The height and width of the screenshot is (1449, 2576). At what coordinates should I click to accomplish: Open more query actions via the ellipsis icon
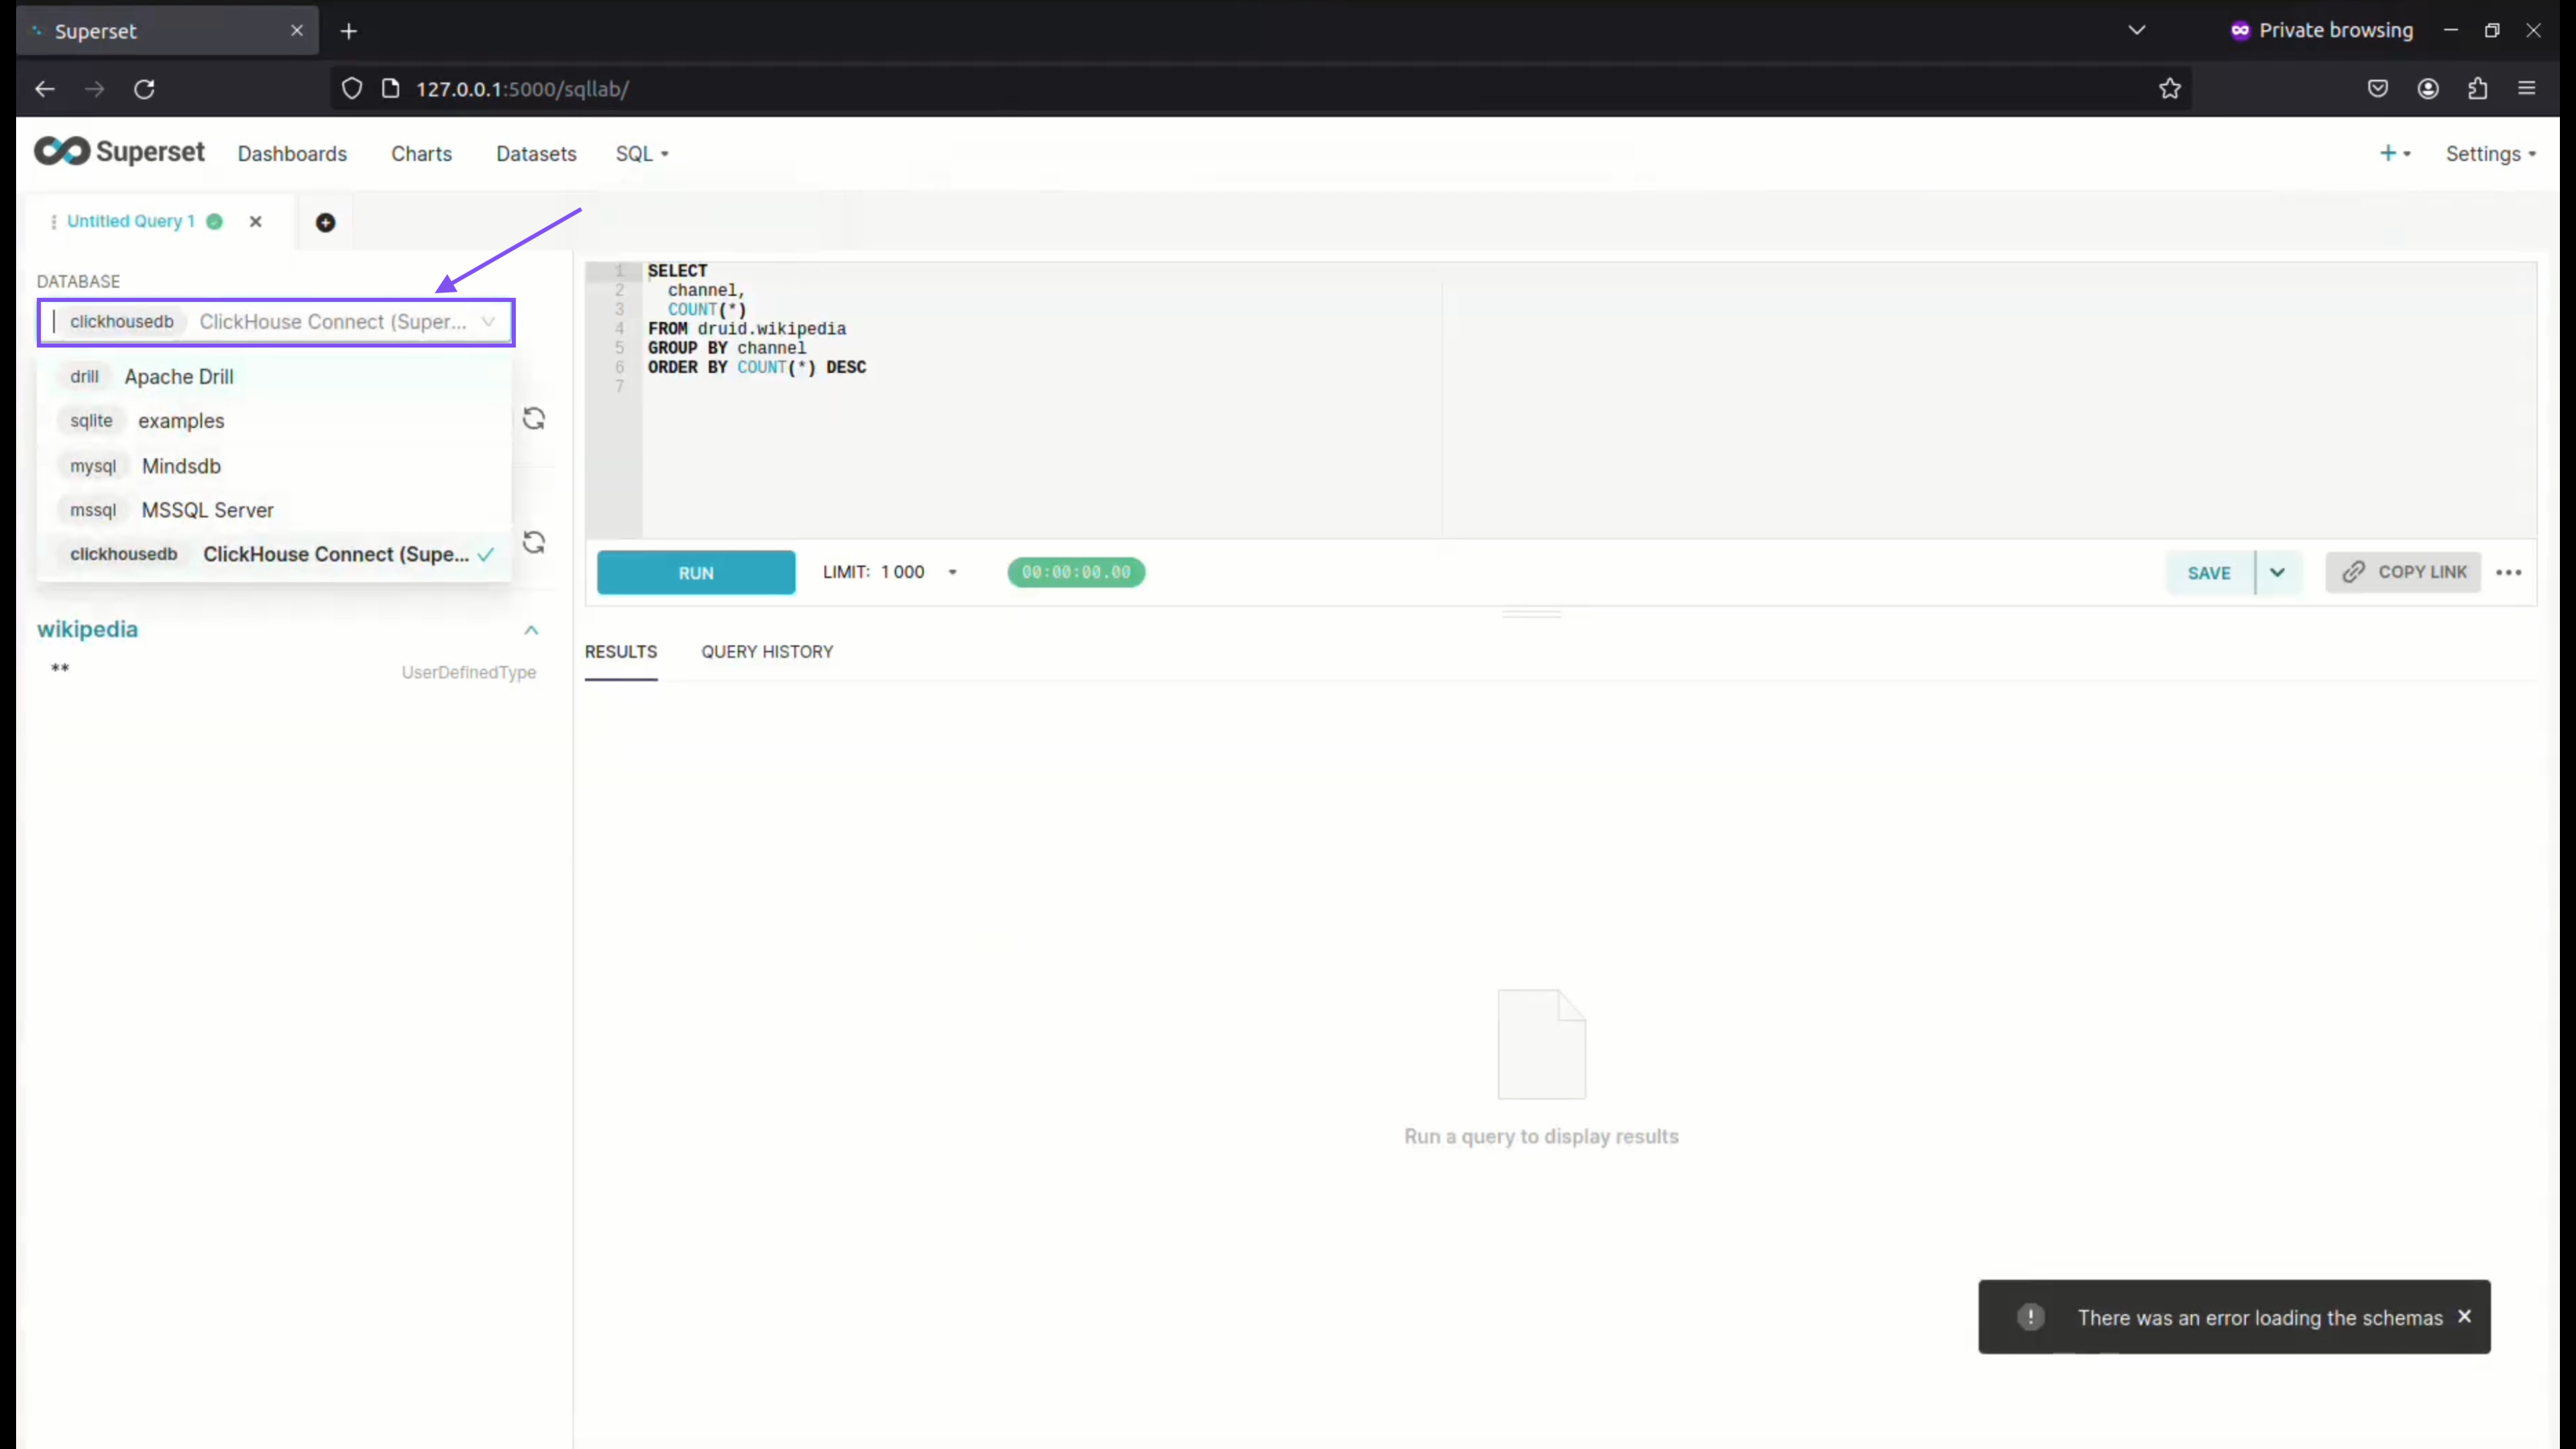(2510, 572)
